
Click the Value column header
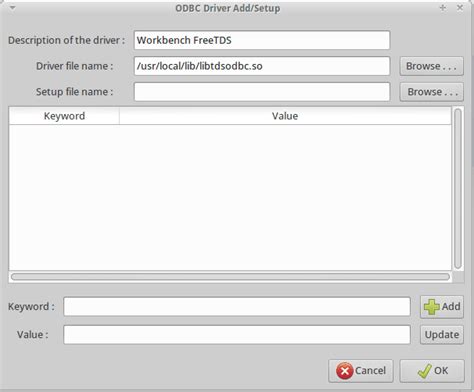tap(285, 116)
